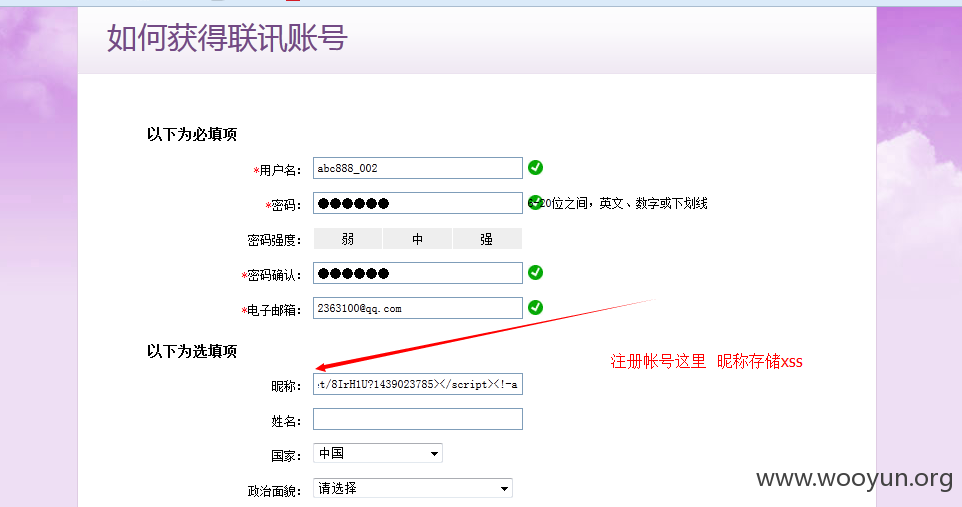
Task: Click the 强 password strength segment
Action: pyautogui.click(x=487, y=239)
